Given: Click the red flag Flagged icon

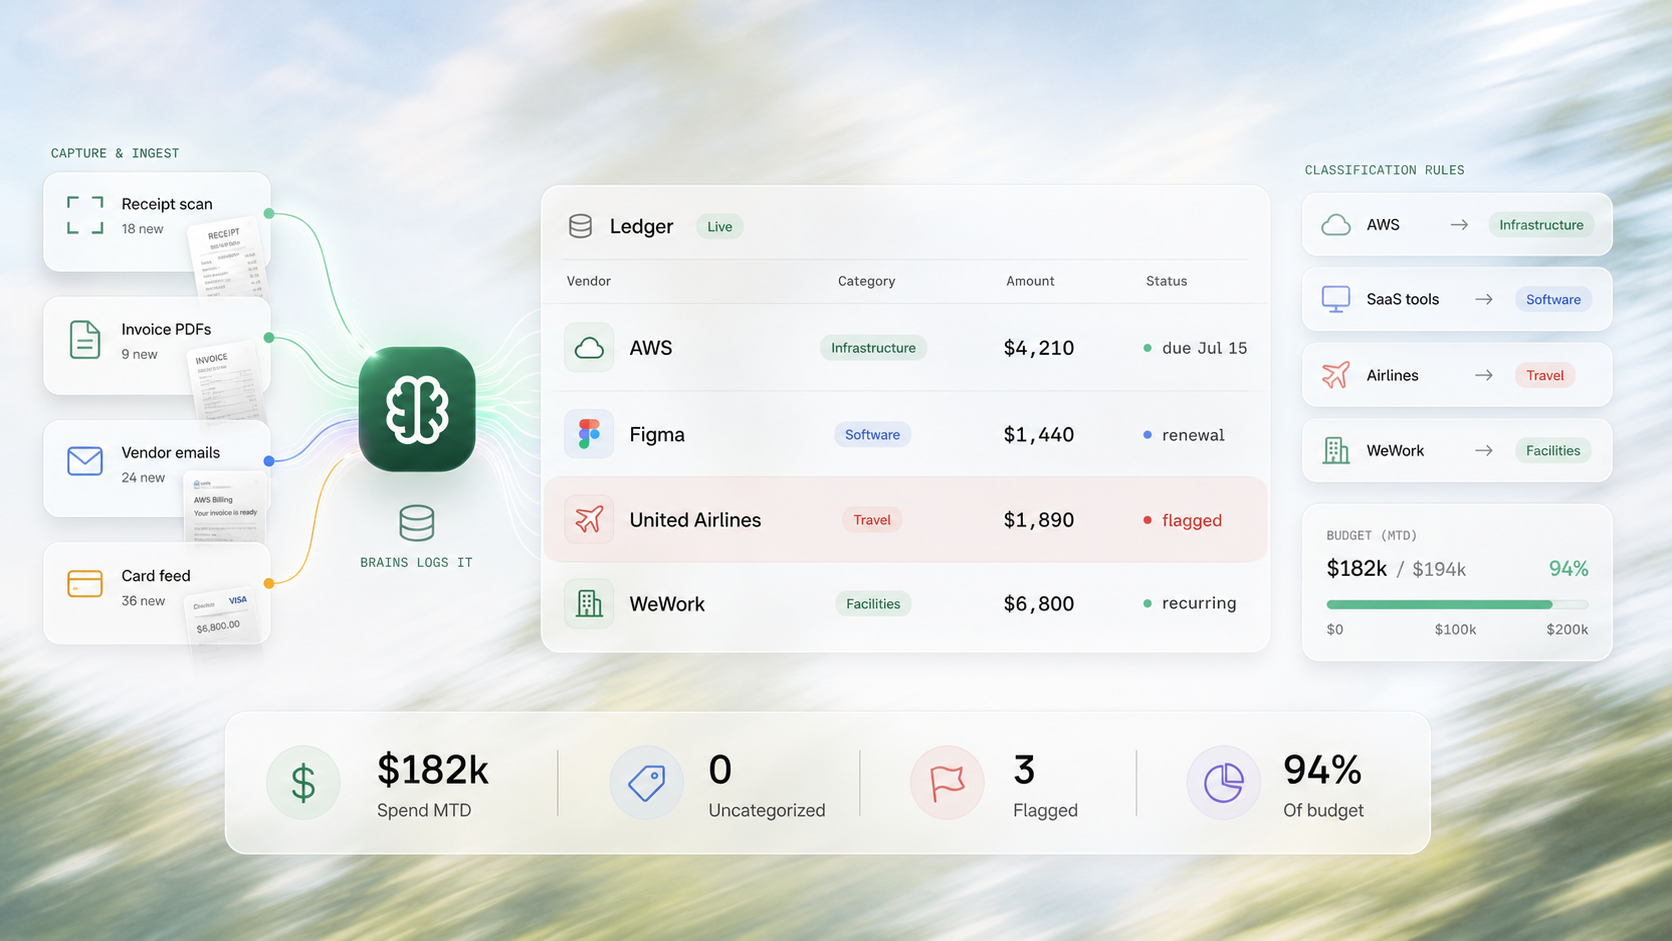Looking at the screenshot, I should (947, 783).
